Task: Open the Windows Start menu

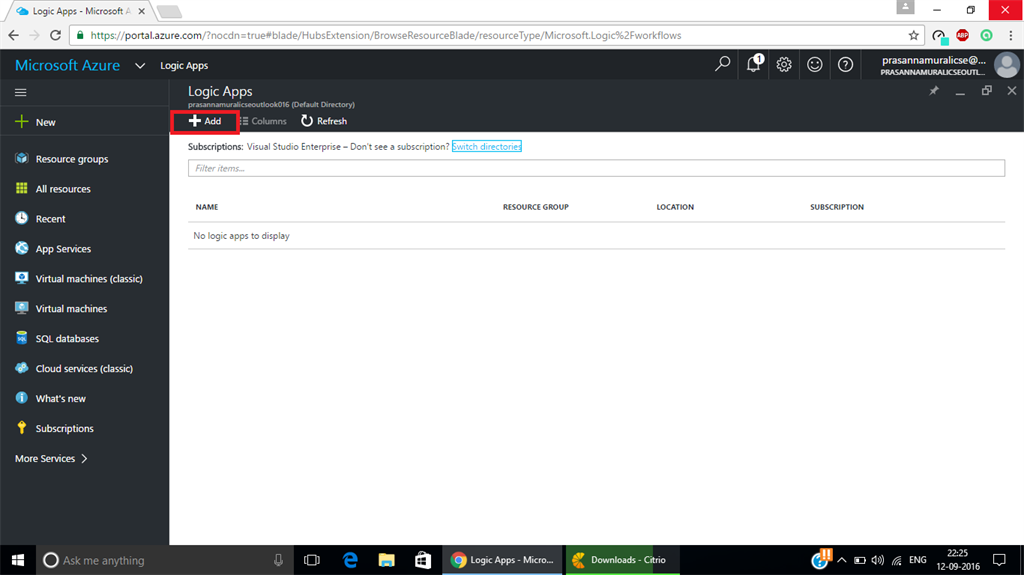Action: click(18, 560)
